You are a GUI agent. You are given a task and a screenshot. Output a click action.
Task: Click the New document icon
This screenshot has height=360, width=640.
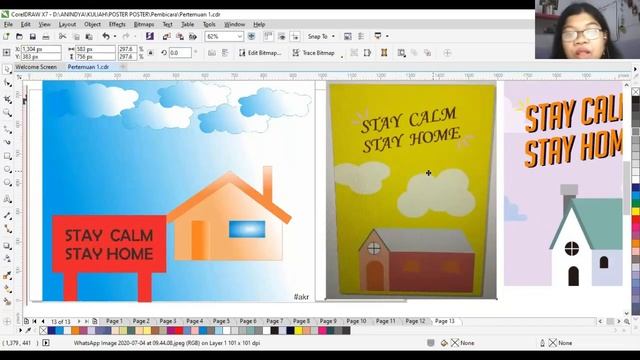(6, 36)
